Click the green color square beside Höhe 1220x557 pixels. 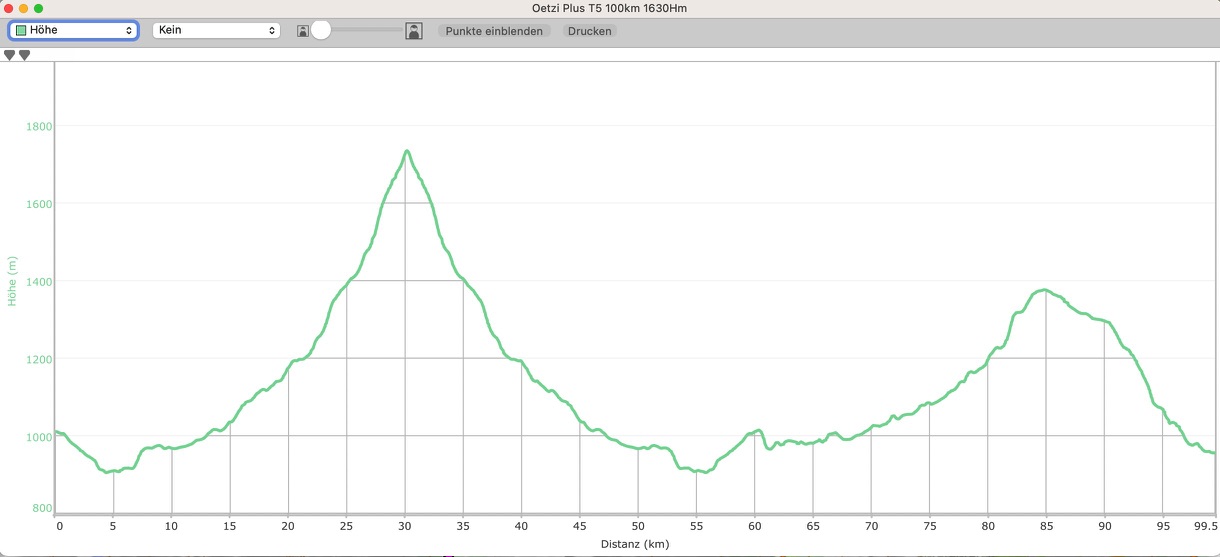(x=21, y=31)
